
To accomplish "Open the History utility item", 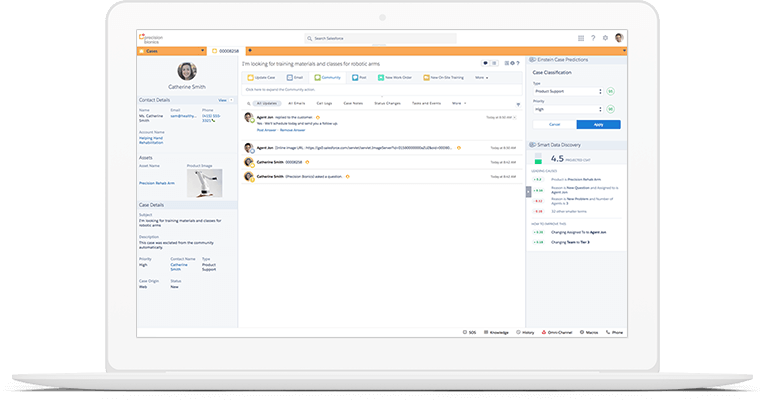I will click(x=525, y=331).
